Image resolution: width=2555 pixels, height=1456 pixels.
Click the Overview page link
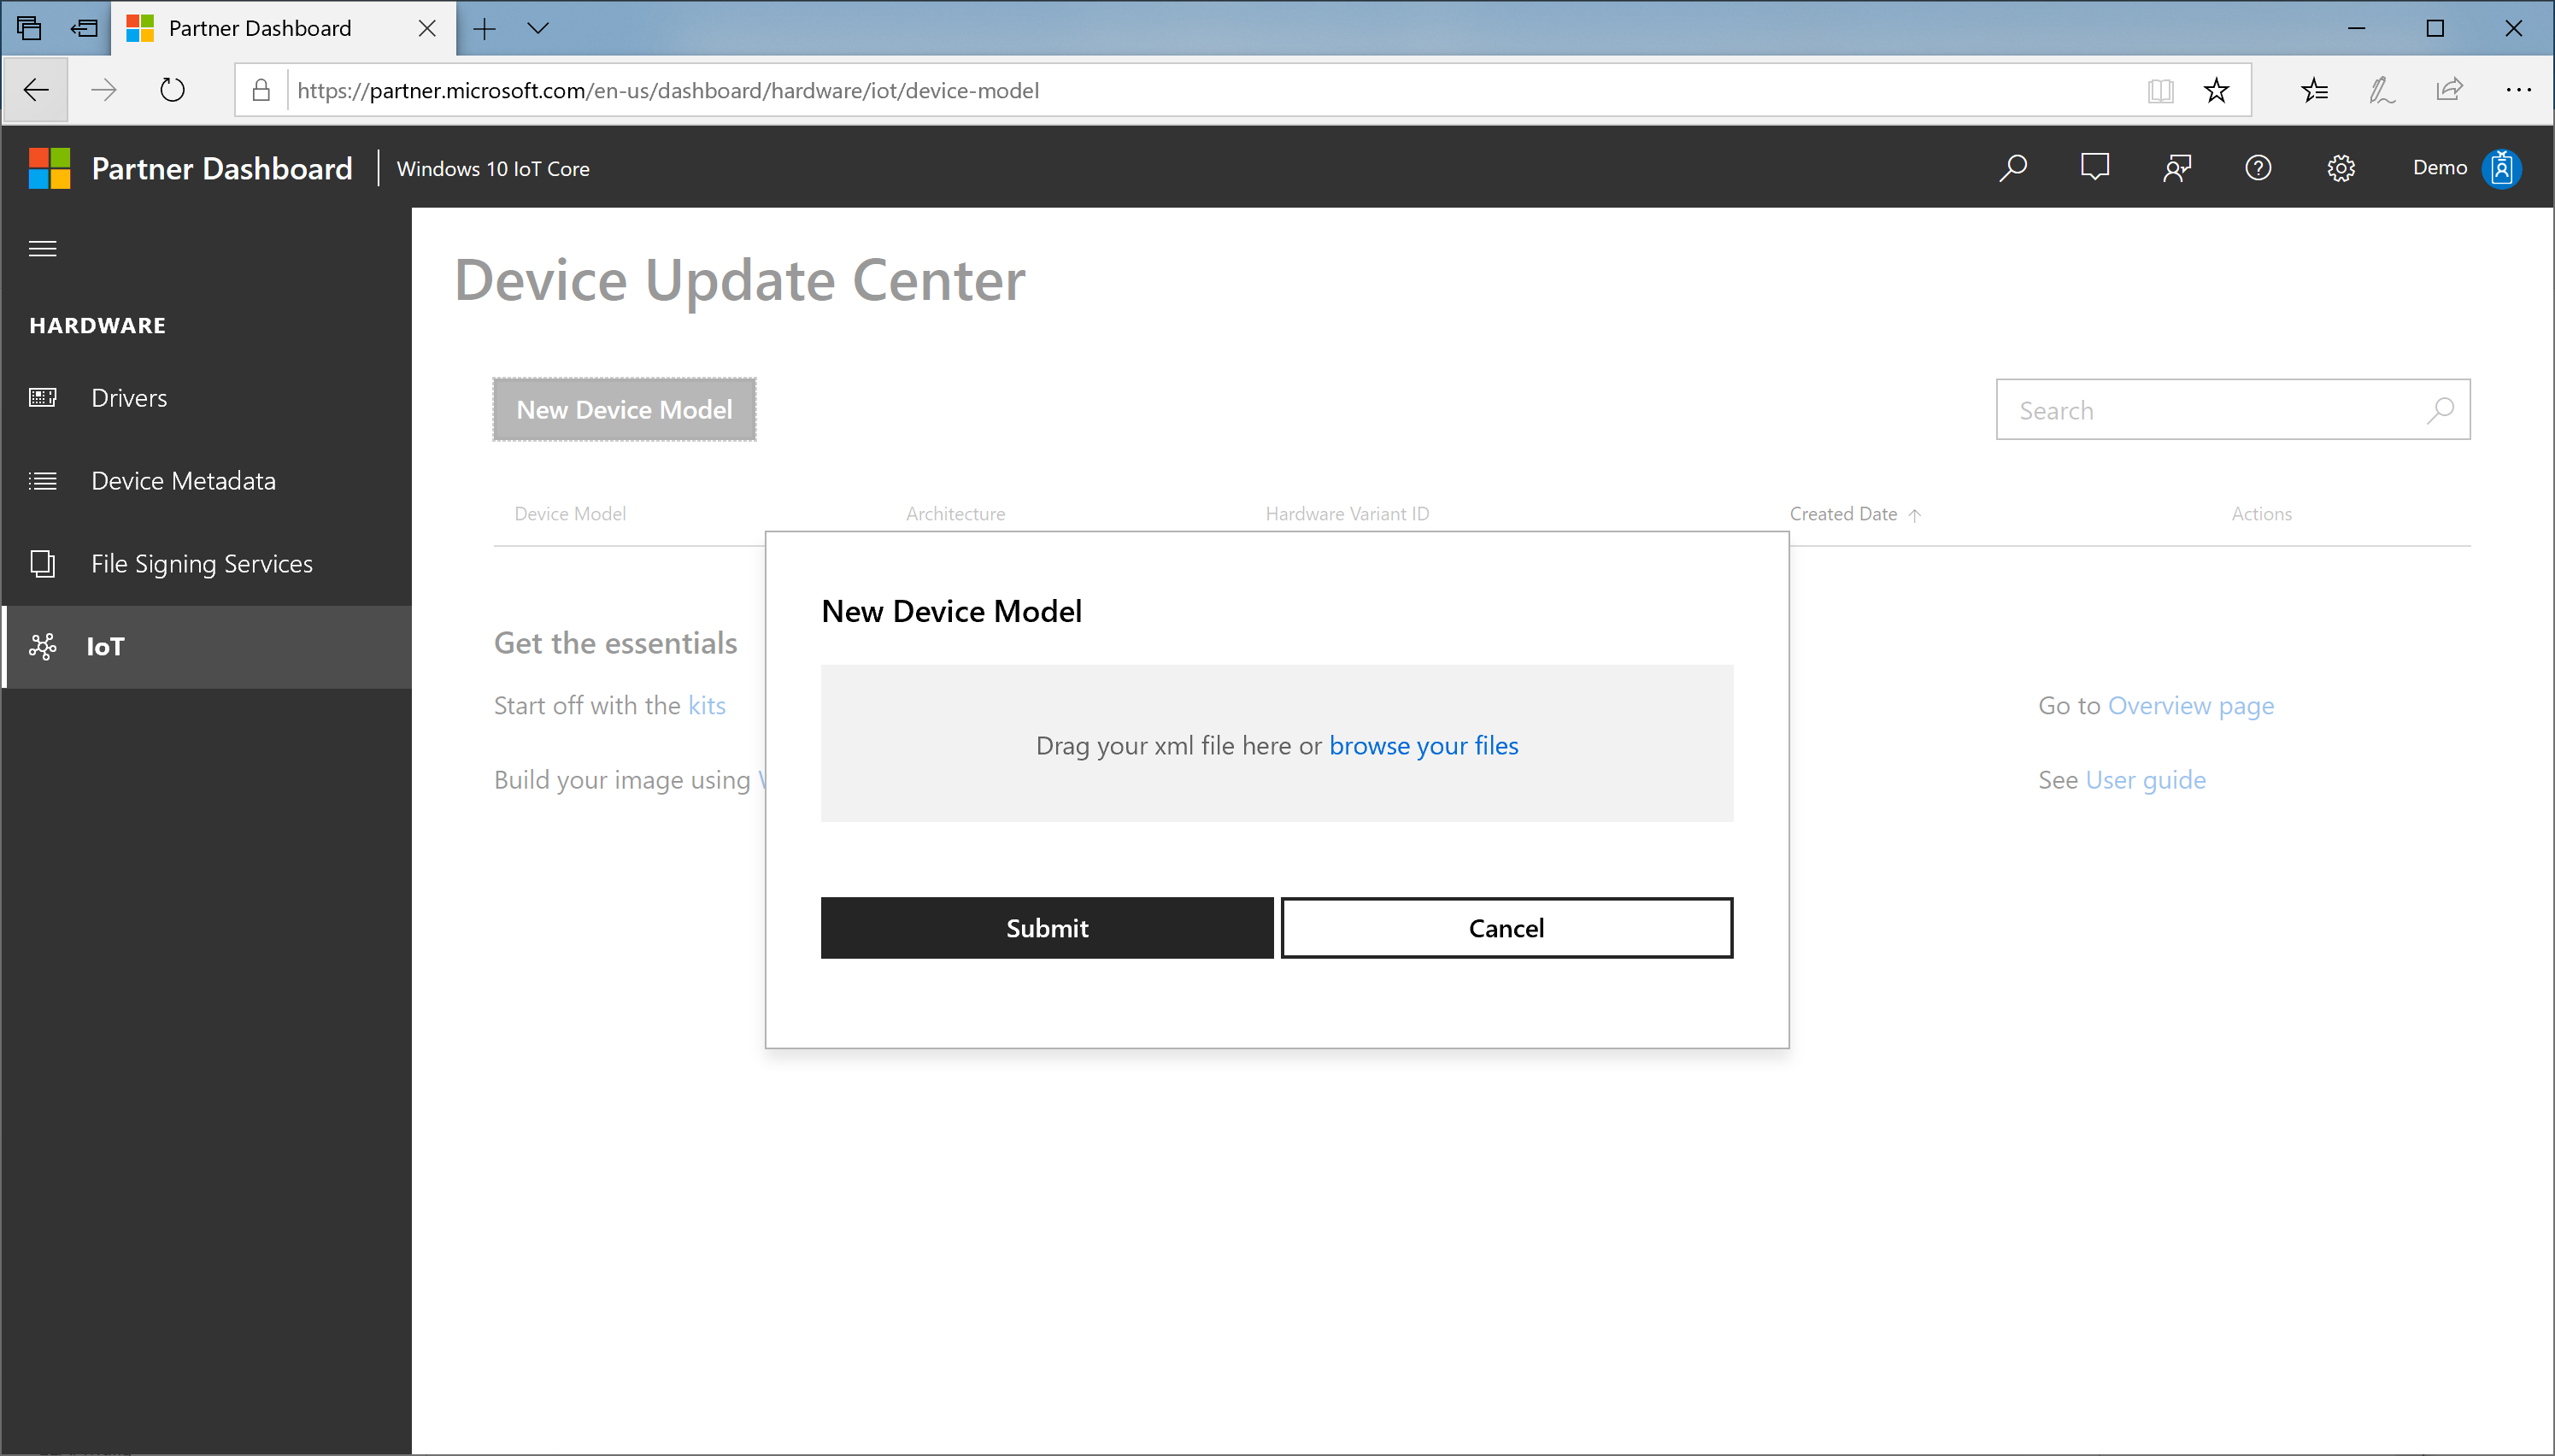tap(2190, 703)
